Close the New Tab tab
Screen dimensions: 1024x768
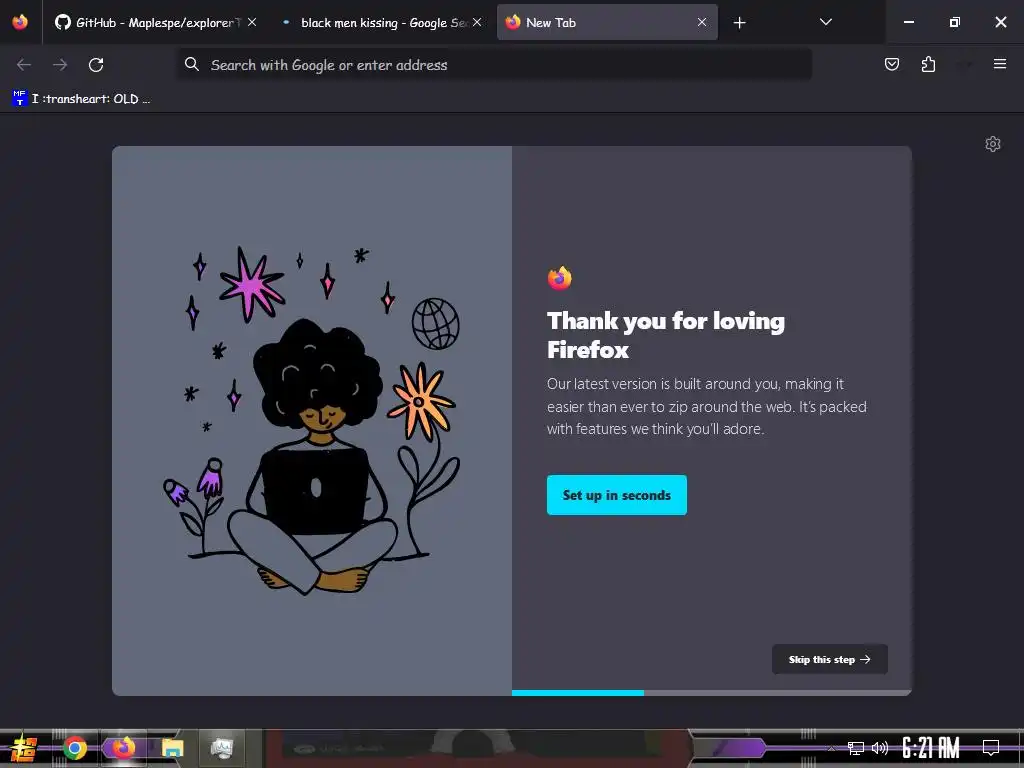click(x=702, y=22)
